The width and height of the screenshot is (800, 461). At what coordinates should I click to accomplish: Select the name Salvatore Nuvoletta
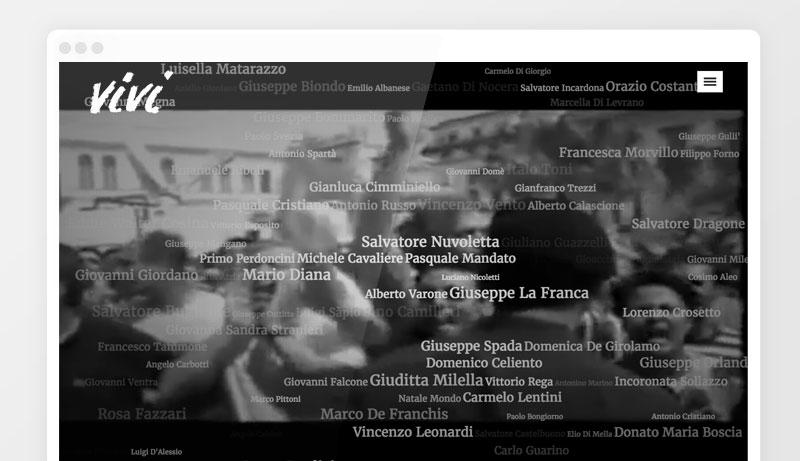point(430,242)
